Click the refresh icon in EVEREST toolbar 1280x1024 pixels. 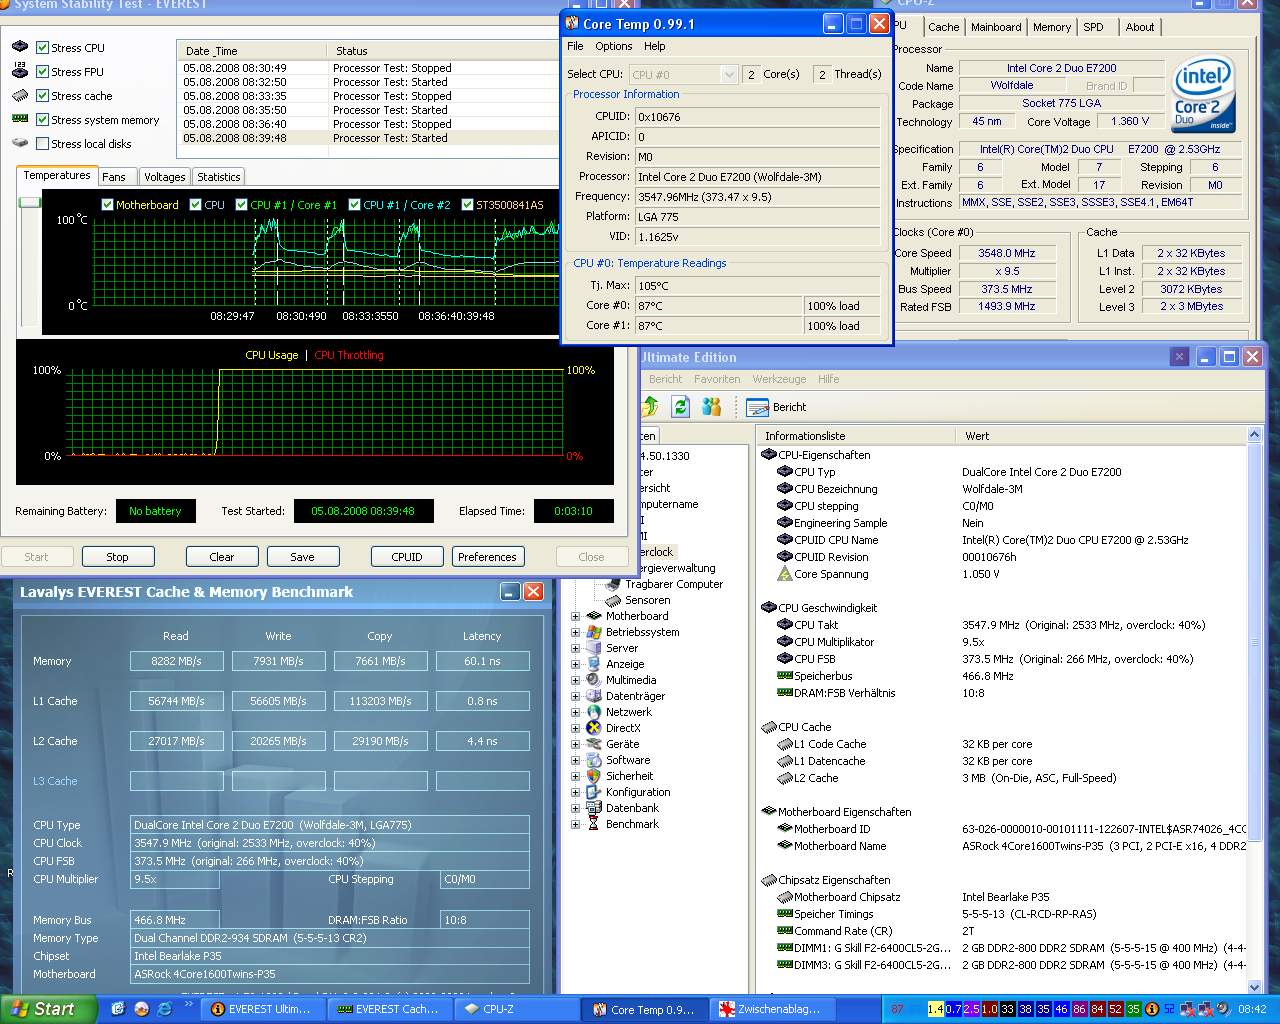pos(681,406)
